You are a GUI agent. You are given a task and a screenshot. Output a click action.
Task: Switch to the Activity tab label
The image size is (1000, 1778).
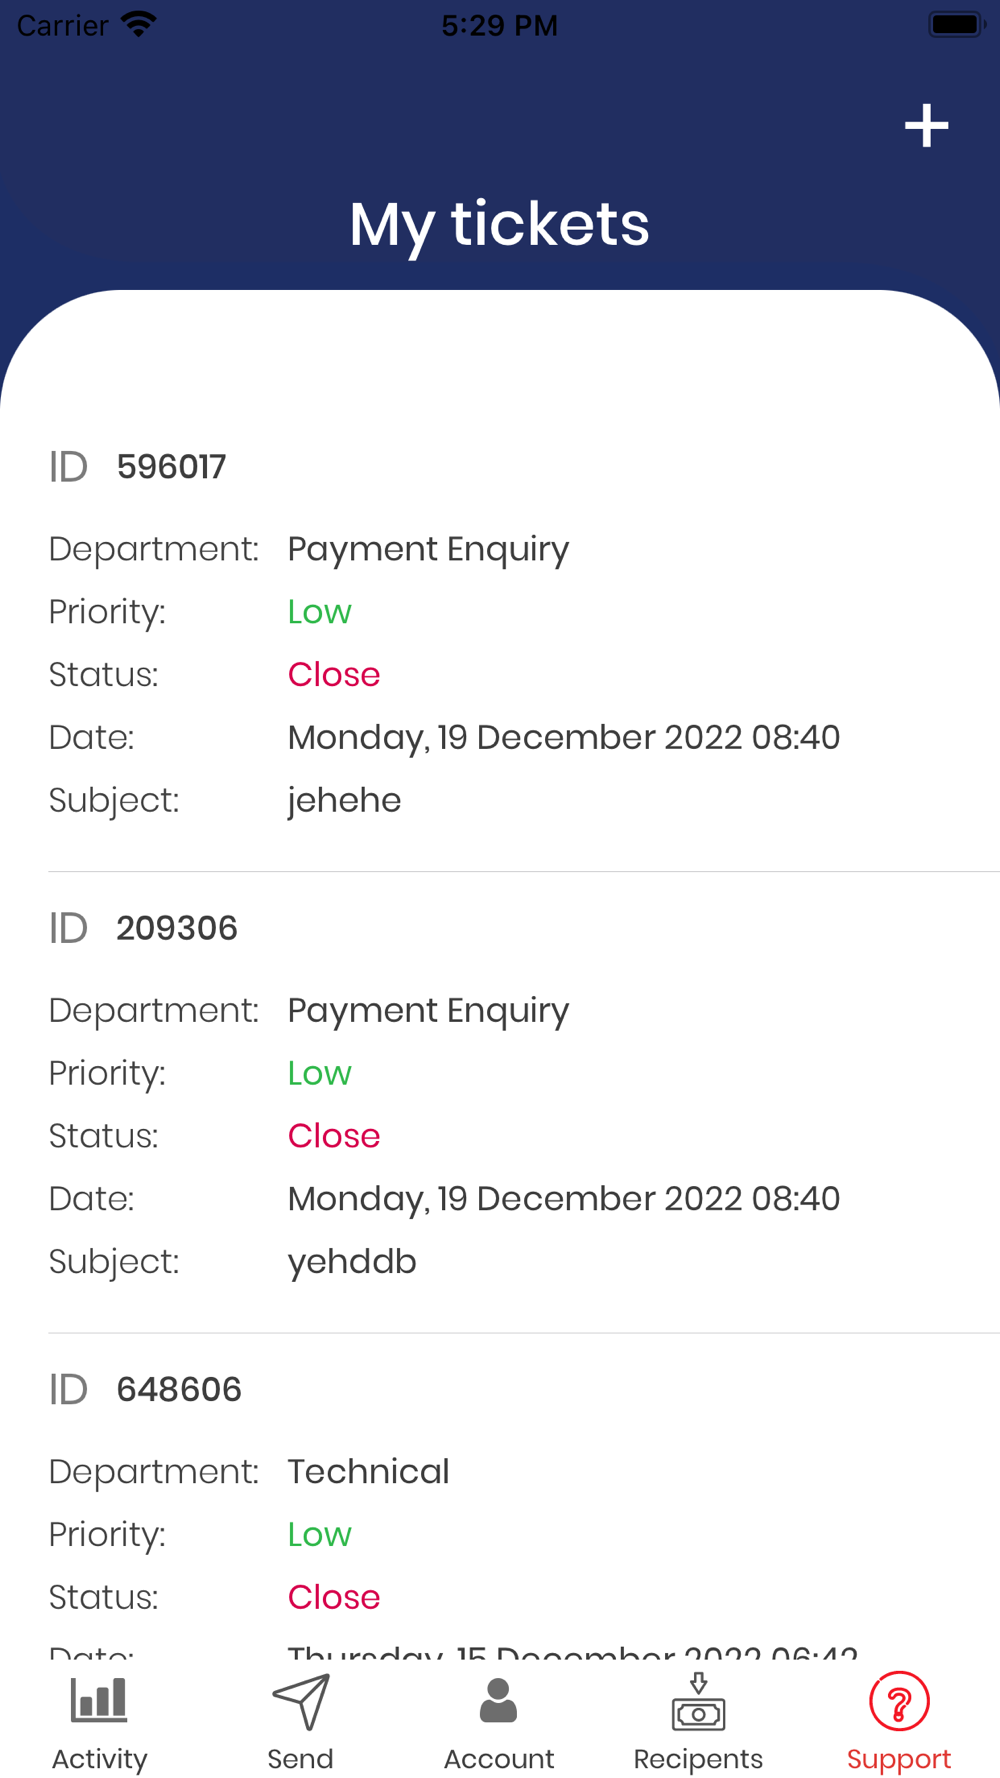pos(99,1759)
